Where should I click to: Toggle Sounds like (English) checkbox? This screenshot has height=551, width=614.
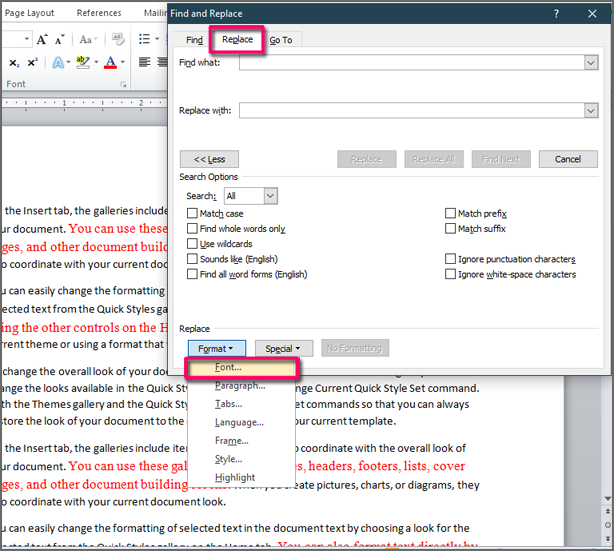(x=192, y=259)
